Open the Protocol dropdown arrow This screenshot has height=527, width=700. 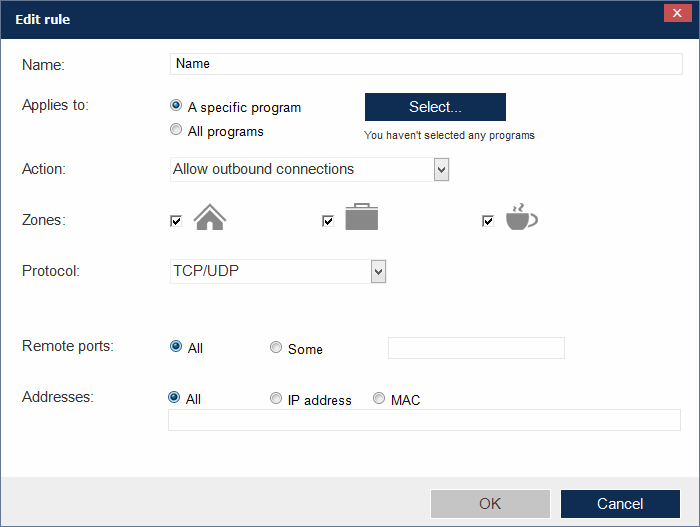(x=378, y=272)
